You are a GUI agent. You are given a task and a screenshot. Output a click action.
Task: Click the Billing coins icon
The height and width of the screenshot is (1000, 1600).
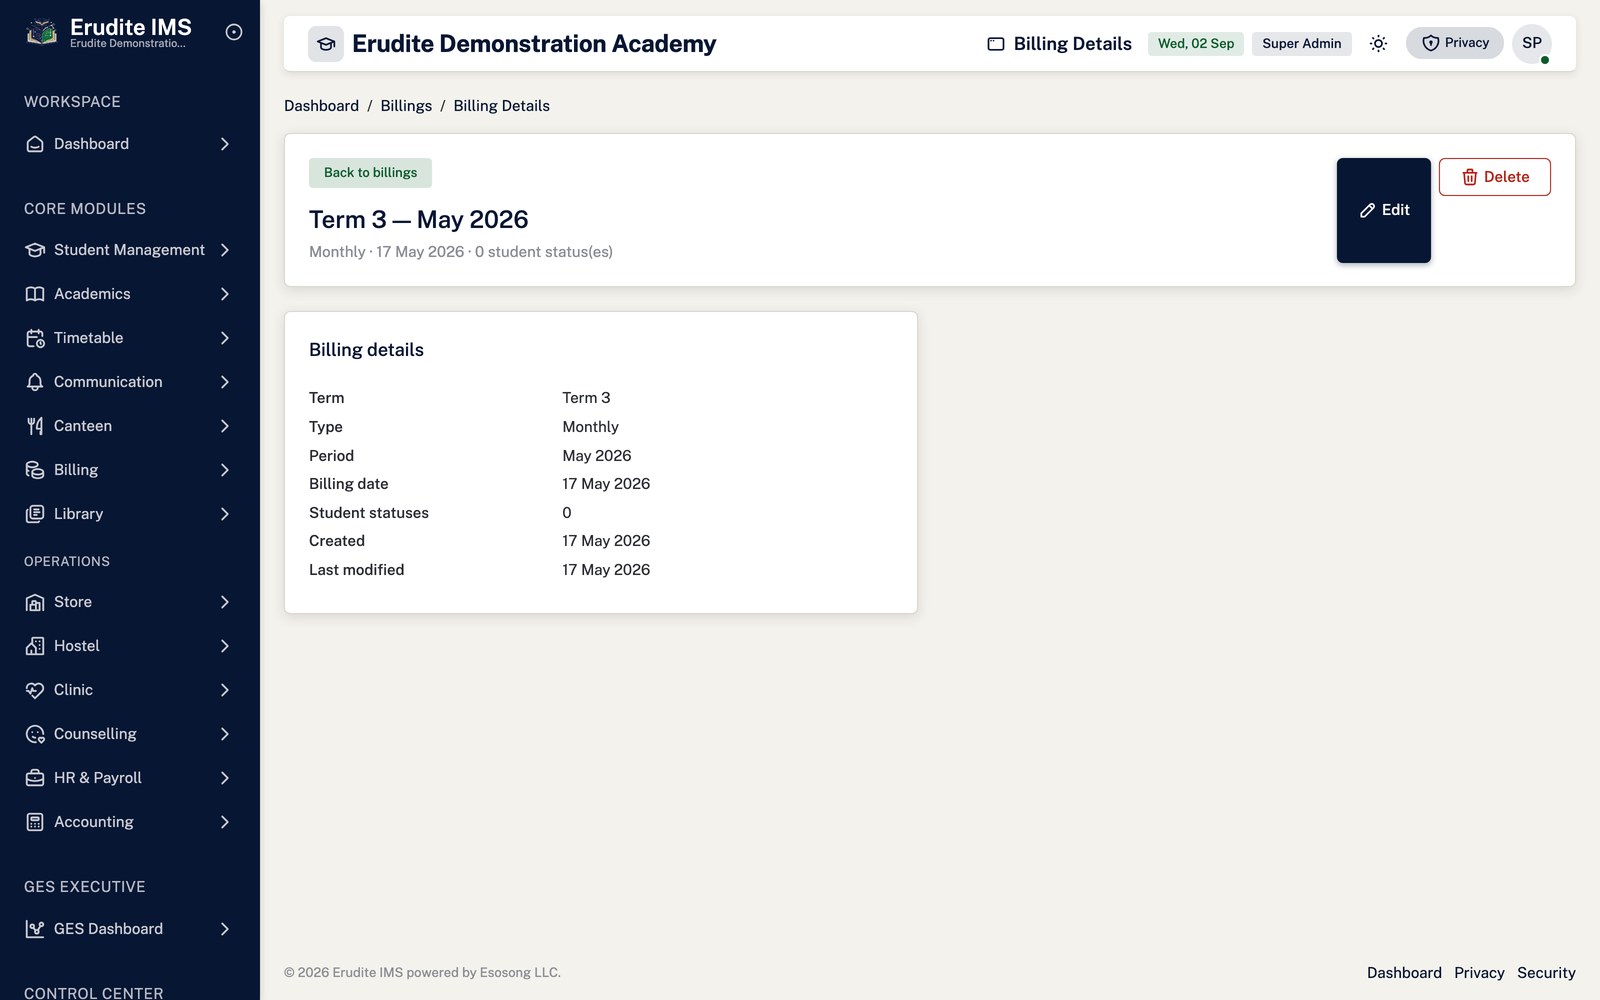[35, 470]
